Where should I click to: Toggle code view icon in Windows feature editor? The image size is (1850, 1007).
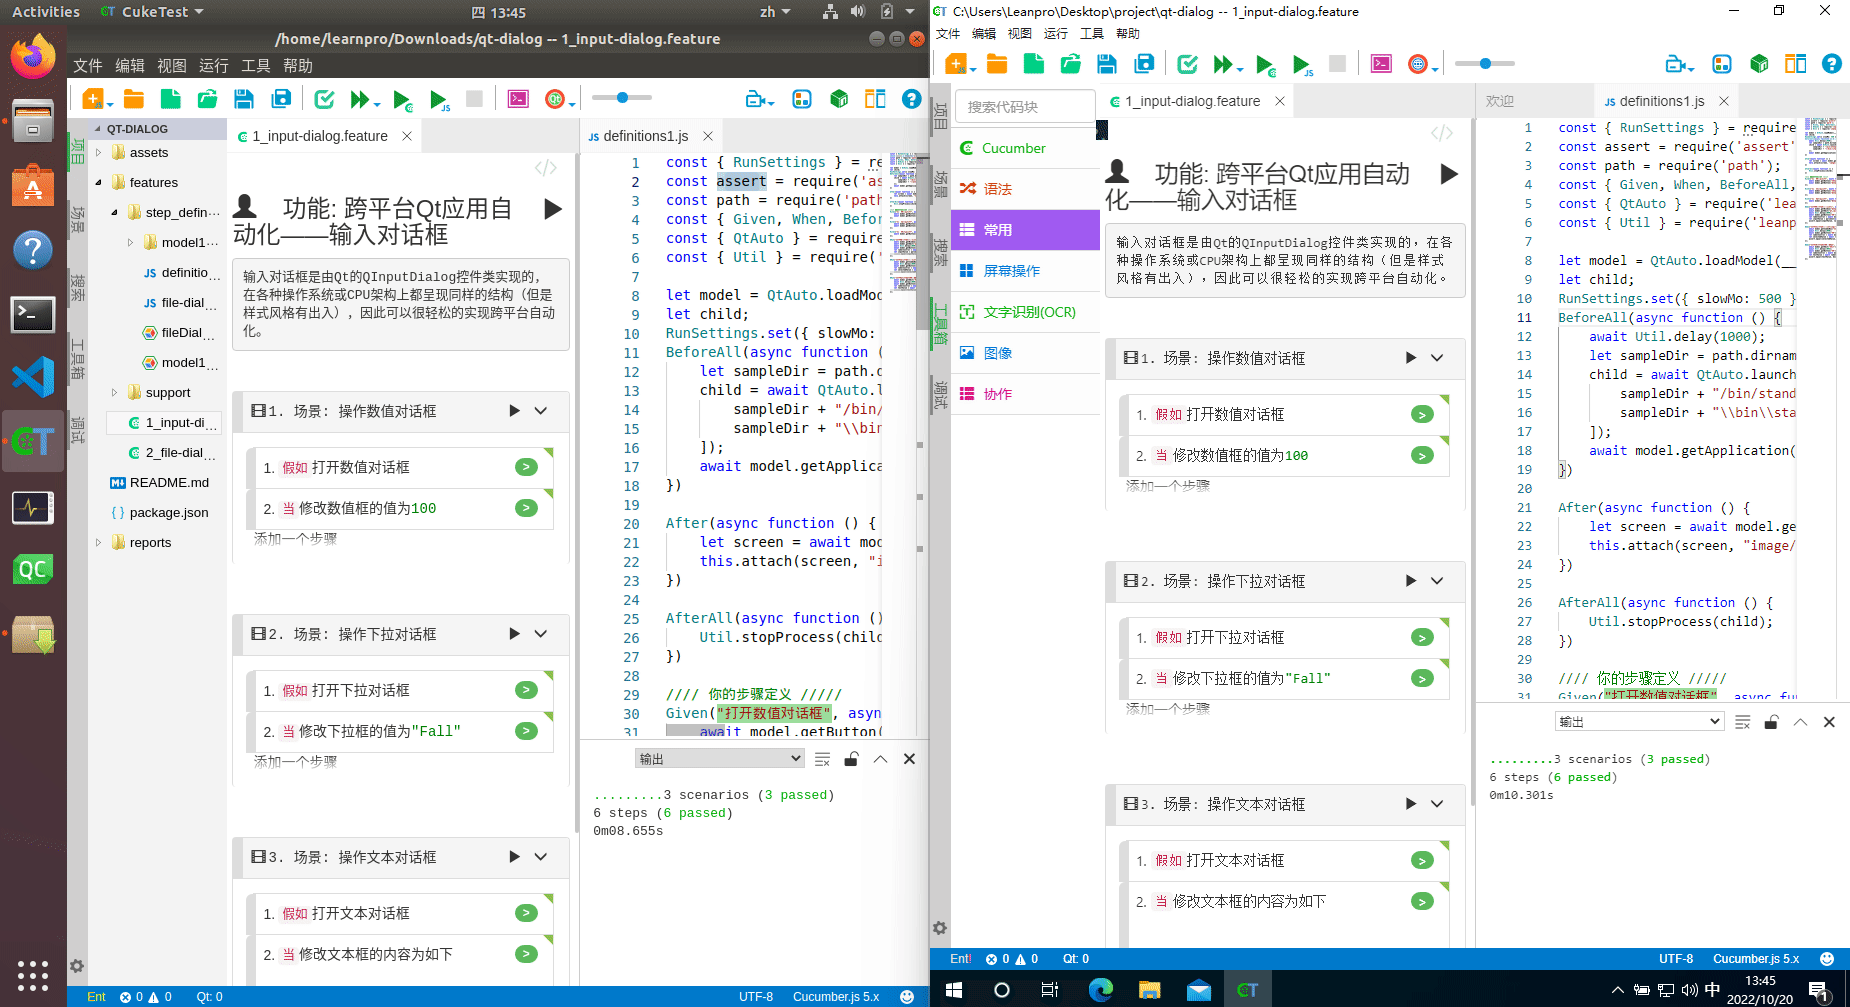click(x=1442, y=133)
